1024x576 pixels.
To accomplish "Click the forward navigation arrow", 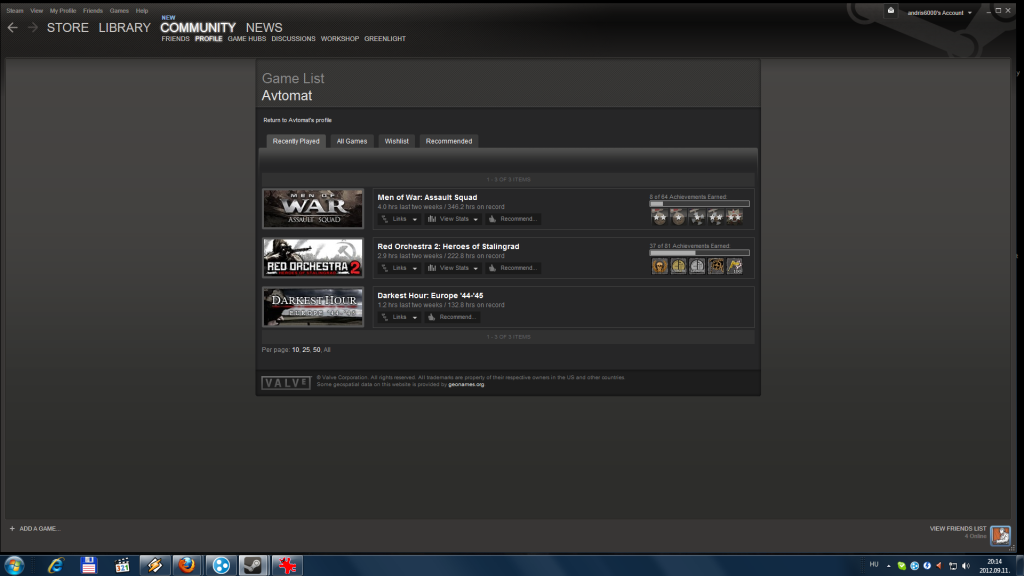I will click(33, 28).
